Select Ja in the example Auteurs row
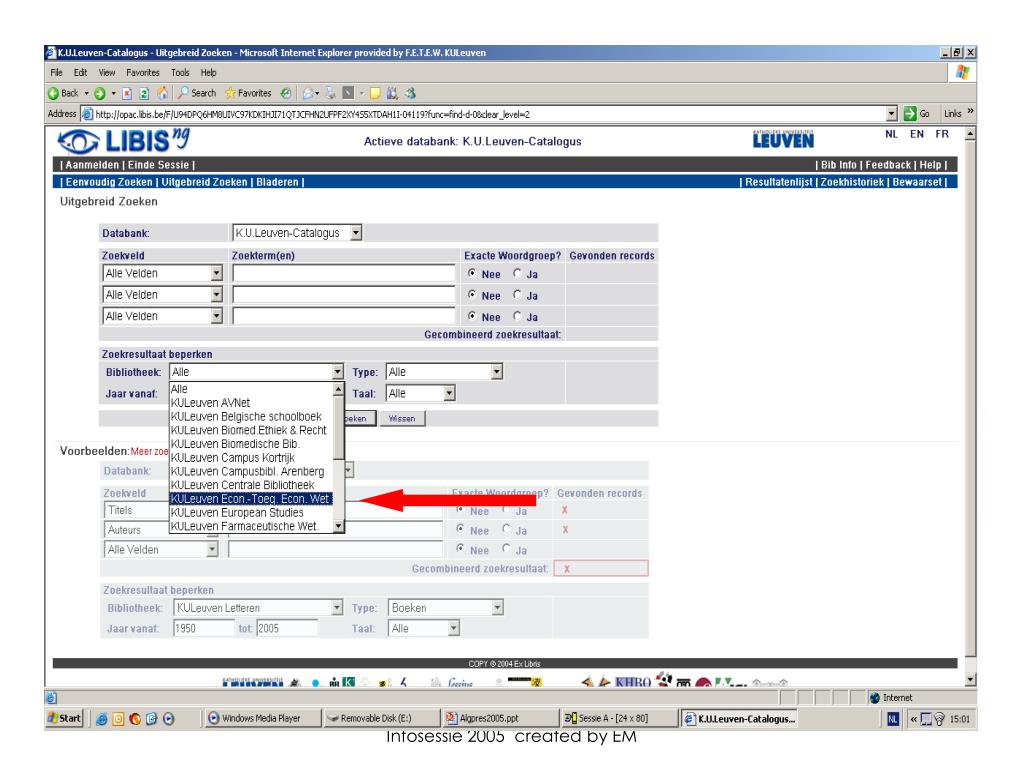Image resolution: width=1024 pixels, height=768 pixels. [x=506, y=529]
